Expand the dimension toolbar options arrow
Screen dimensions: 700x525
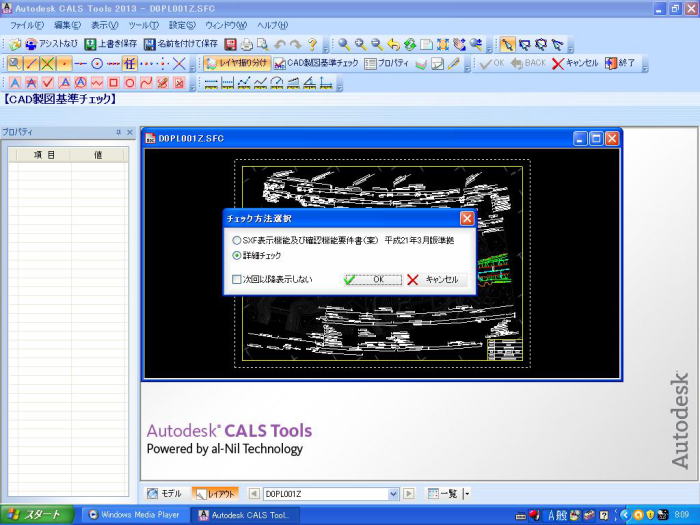(340, 85)
